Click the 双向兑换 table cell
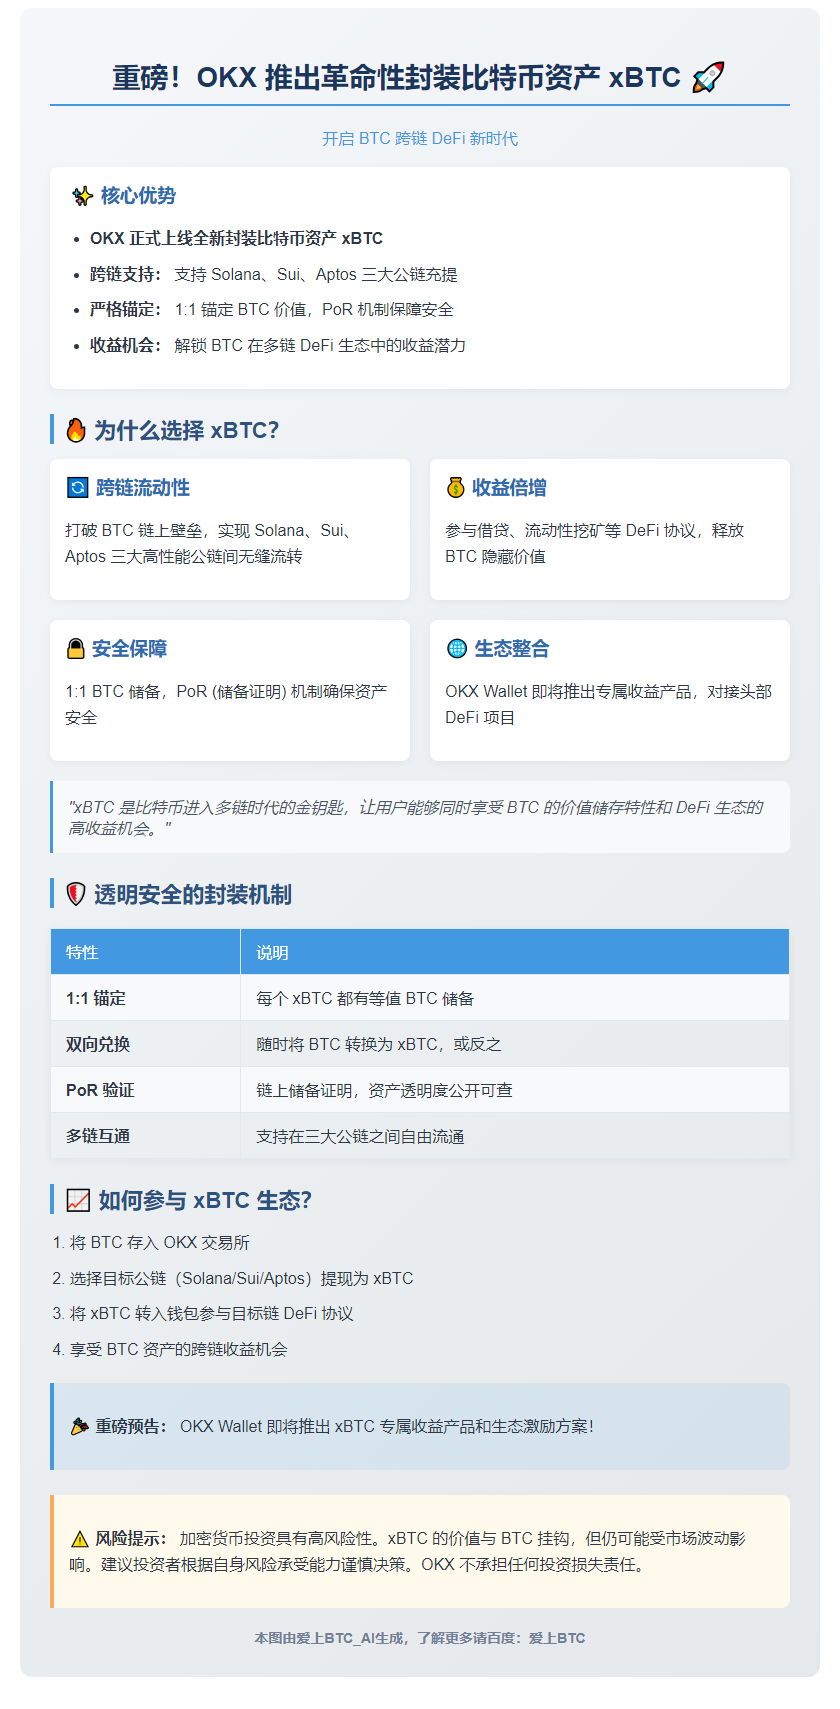840x1709 pixels. (146, 1044)
